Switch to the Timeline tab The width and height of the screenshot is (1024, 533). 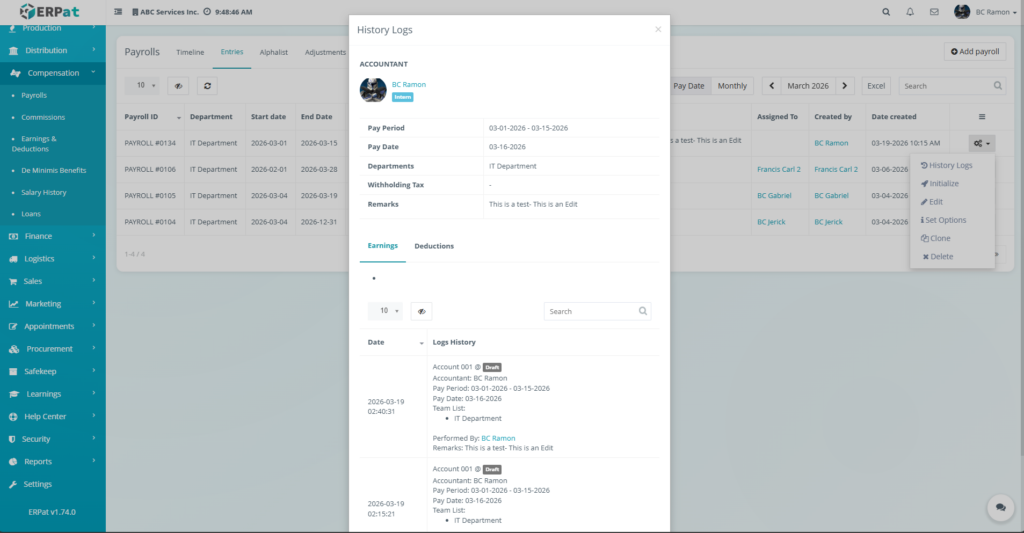click(x=190, y=52)
